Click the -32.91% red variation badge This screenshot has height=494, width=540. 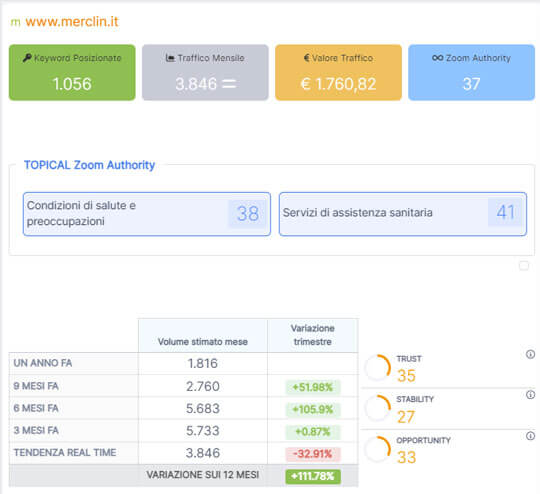click(313, 454)
